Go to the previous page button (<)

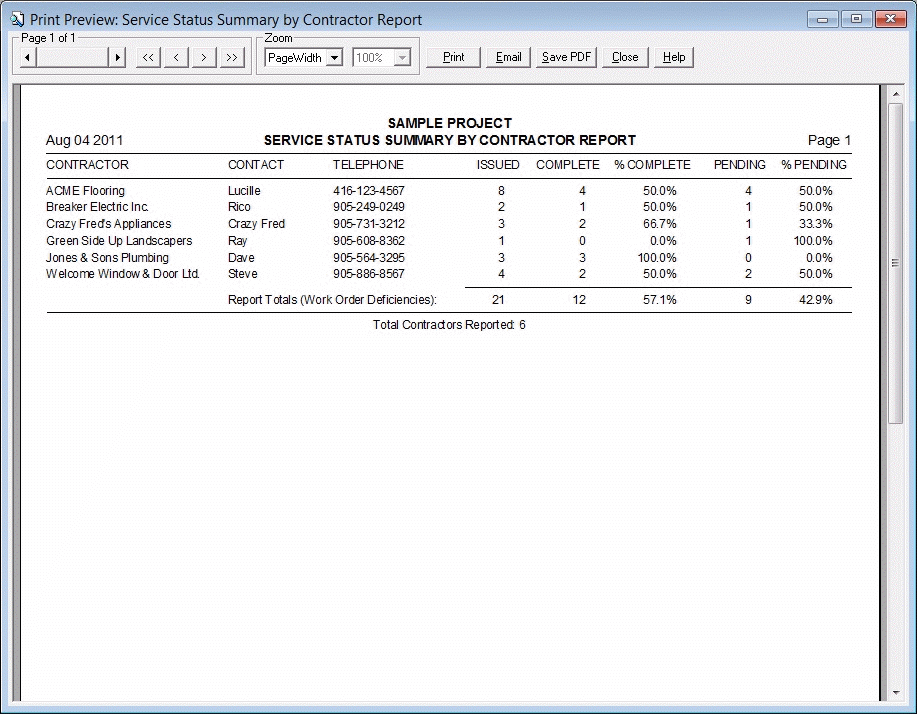[176, 57]
